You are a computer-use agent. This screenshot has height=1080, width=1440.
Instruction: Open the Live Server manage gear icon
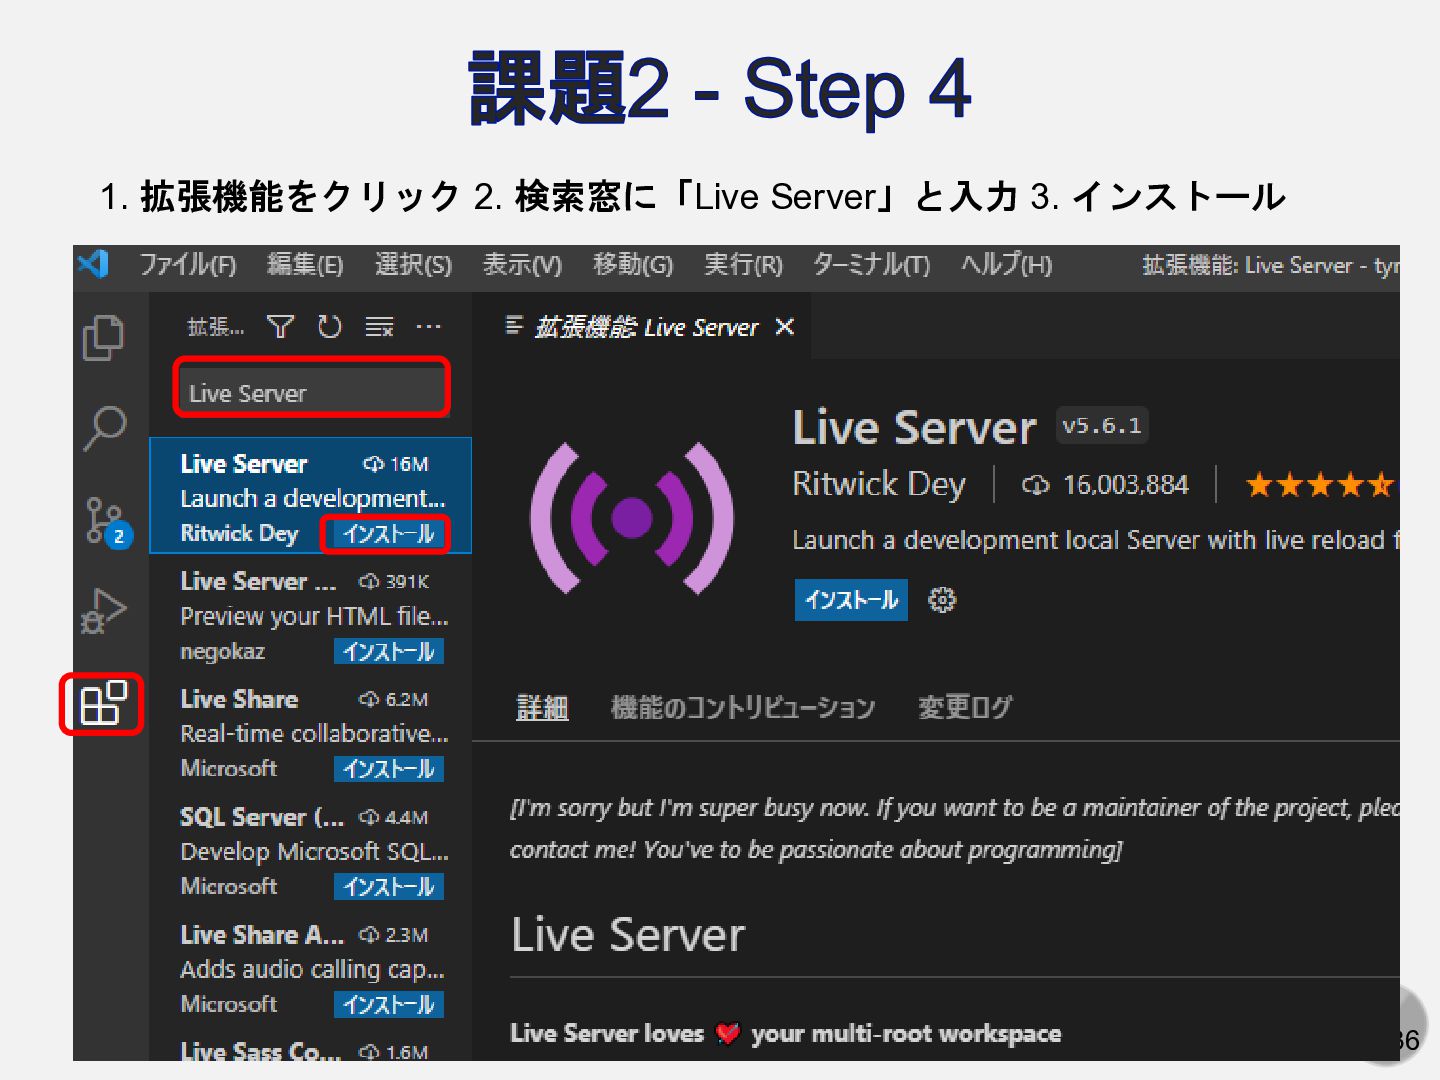point(942,600)
